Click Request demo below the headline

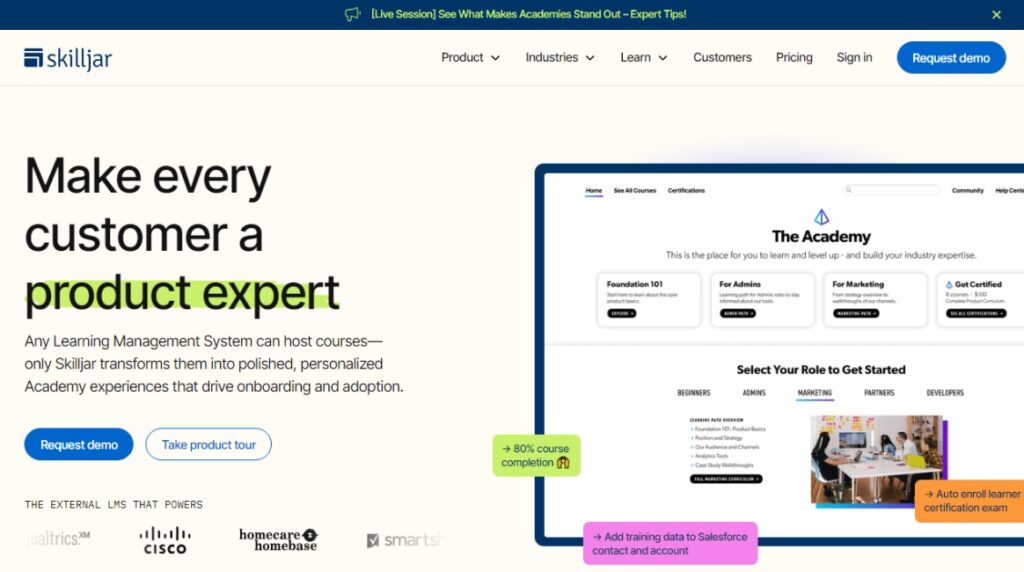click(79, 444)
